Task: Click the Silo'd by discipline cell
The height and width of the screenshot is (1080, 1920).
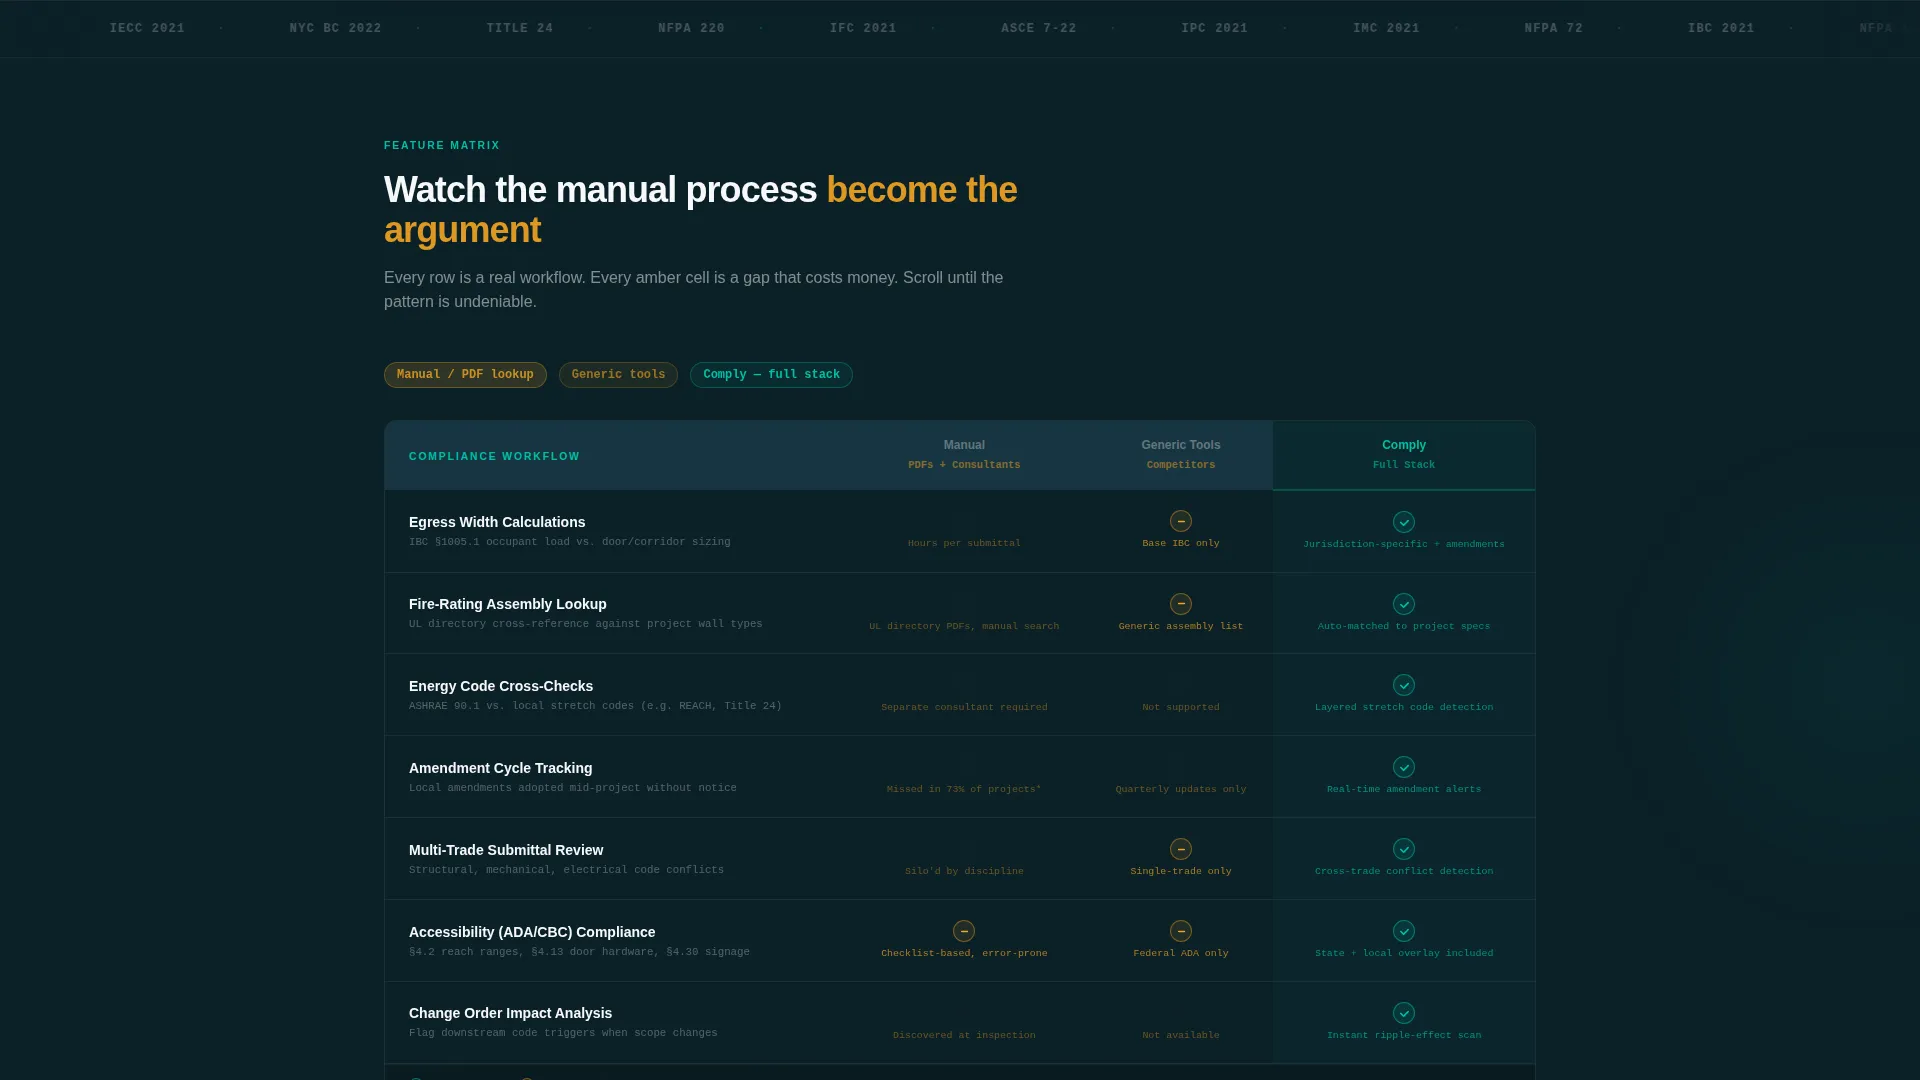Action: 964,871
